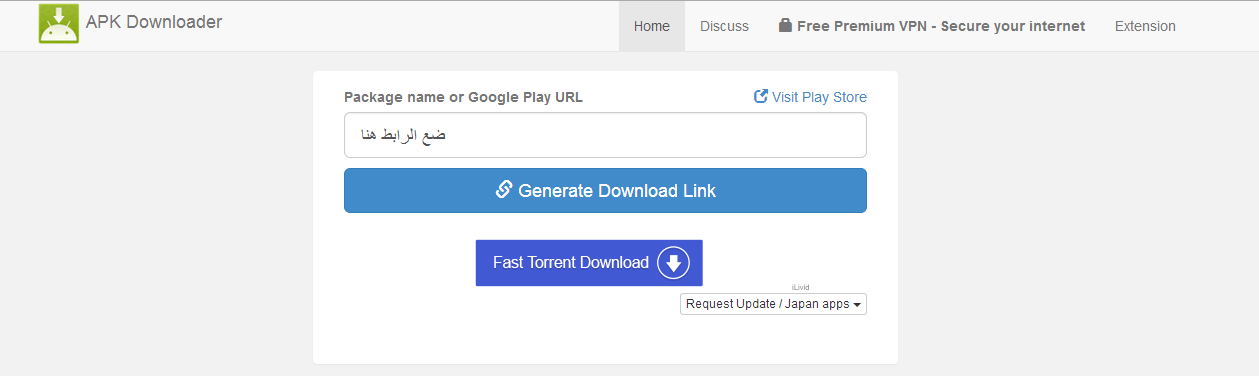1259x376 pixels.
Task: Click the APK Downloader site title
Action: tap(154, 22)
